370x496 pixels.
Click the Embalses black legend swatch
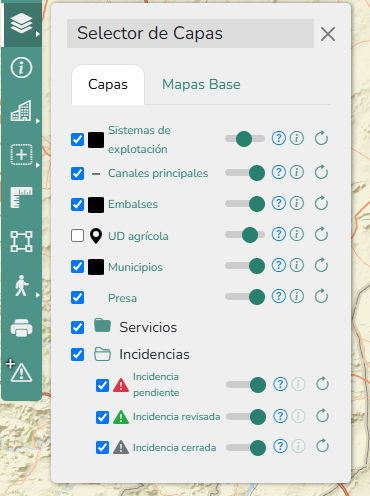(x=96, y=205)
